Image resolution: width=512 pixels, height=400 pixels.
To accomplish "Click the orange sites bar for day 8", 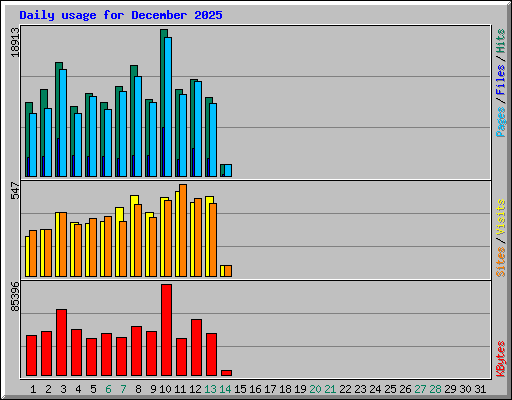I will (138, 240).
